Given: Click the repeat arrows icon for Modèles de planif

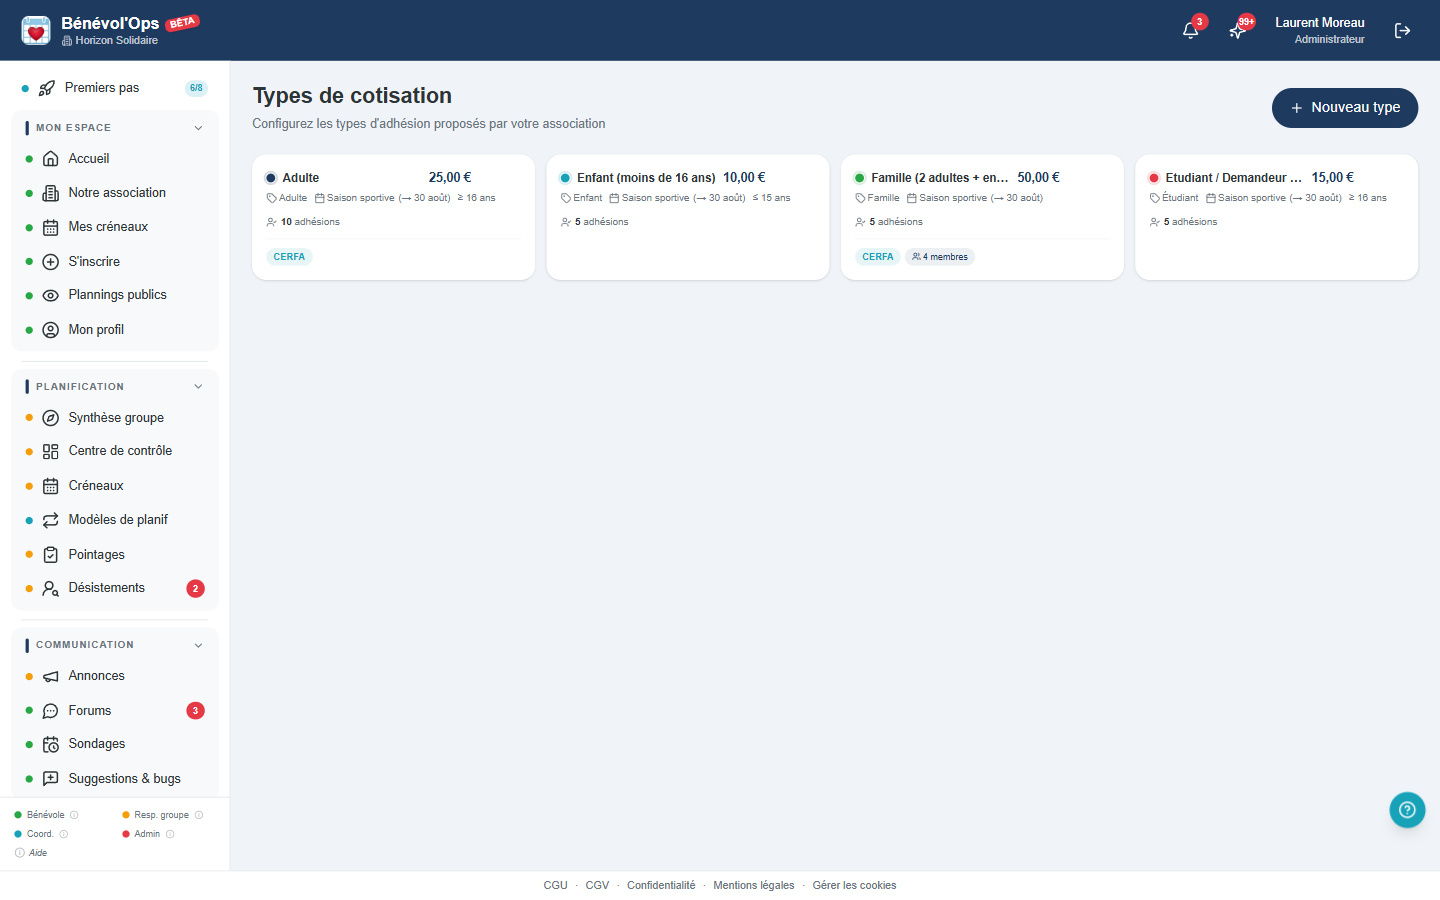Looking at the screenshot, I should [51, 520].
